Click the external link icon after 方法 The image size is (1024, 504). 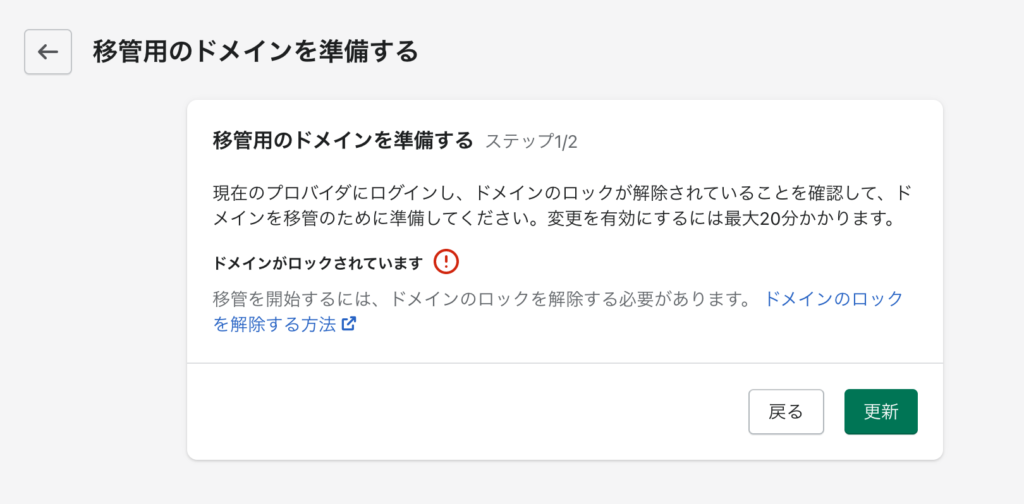pyautogui.click(x=349, y=324)
